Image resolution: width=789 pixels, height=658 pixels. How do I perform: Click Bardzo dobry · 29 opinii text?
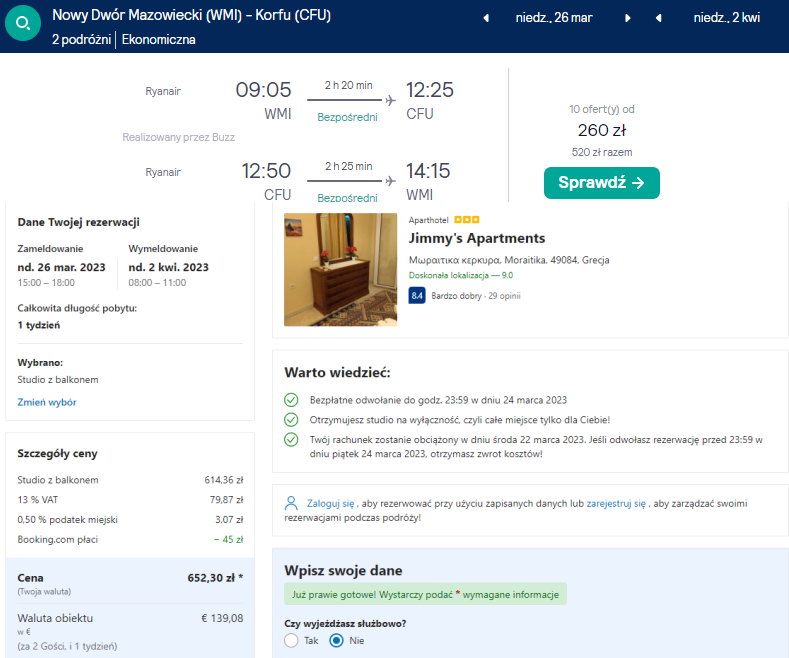coord(476,296)
